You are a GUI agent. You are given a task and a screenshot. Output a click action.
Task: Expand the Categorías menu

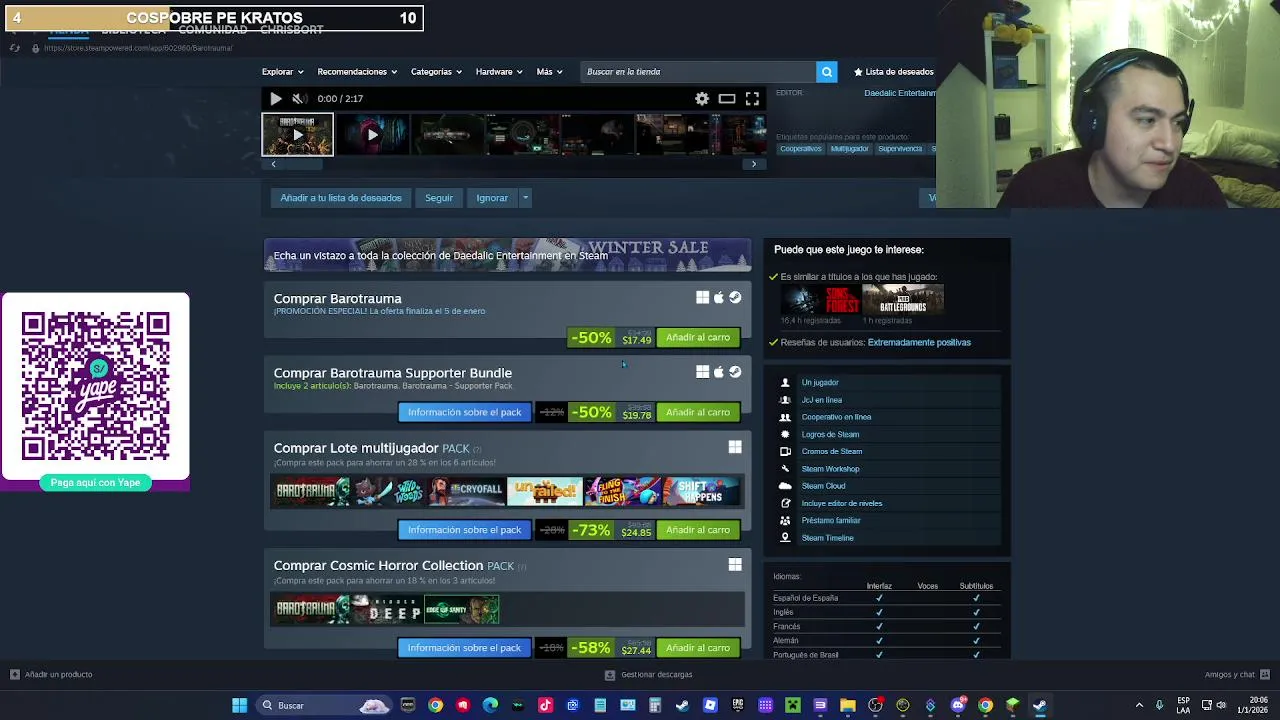coord(436,72)
